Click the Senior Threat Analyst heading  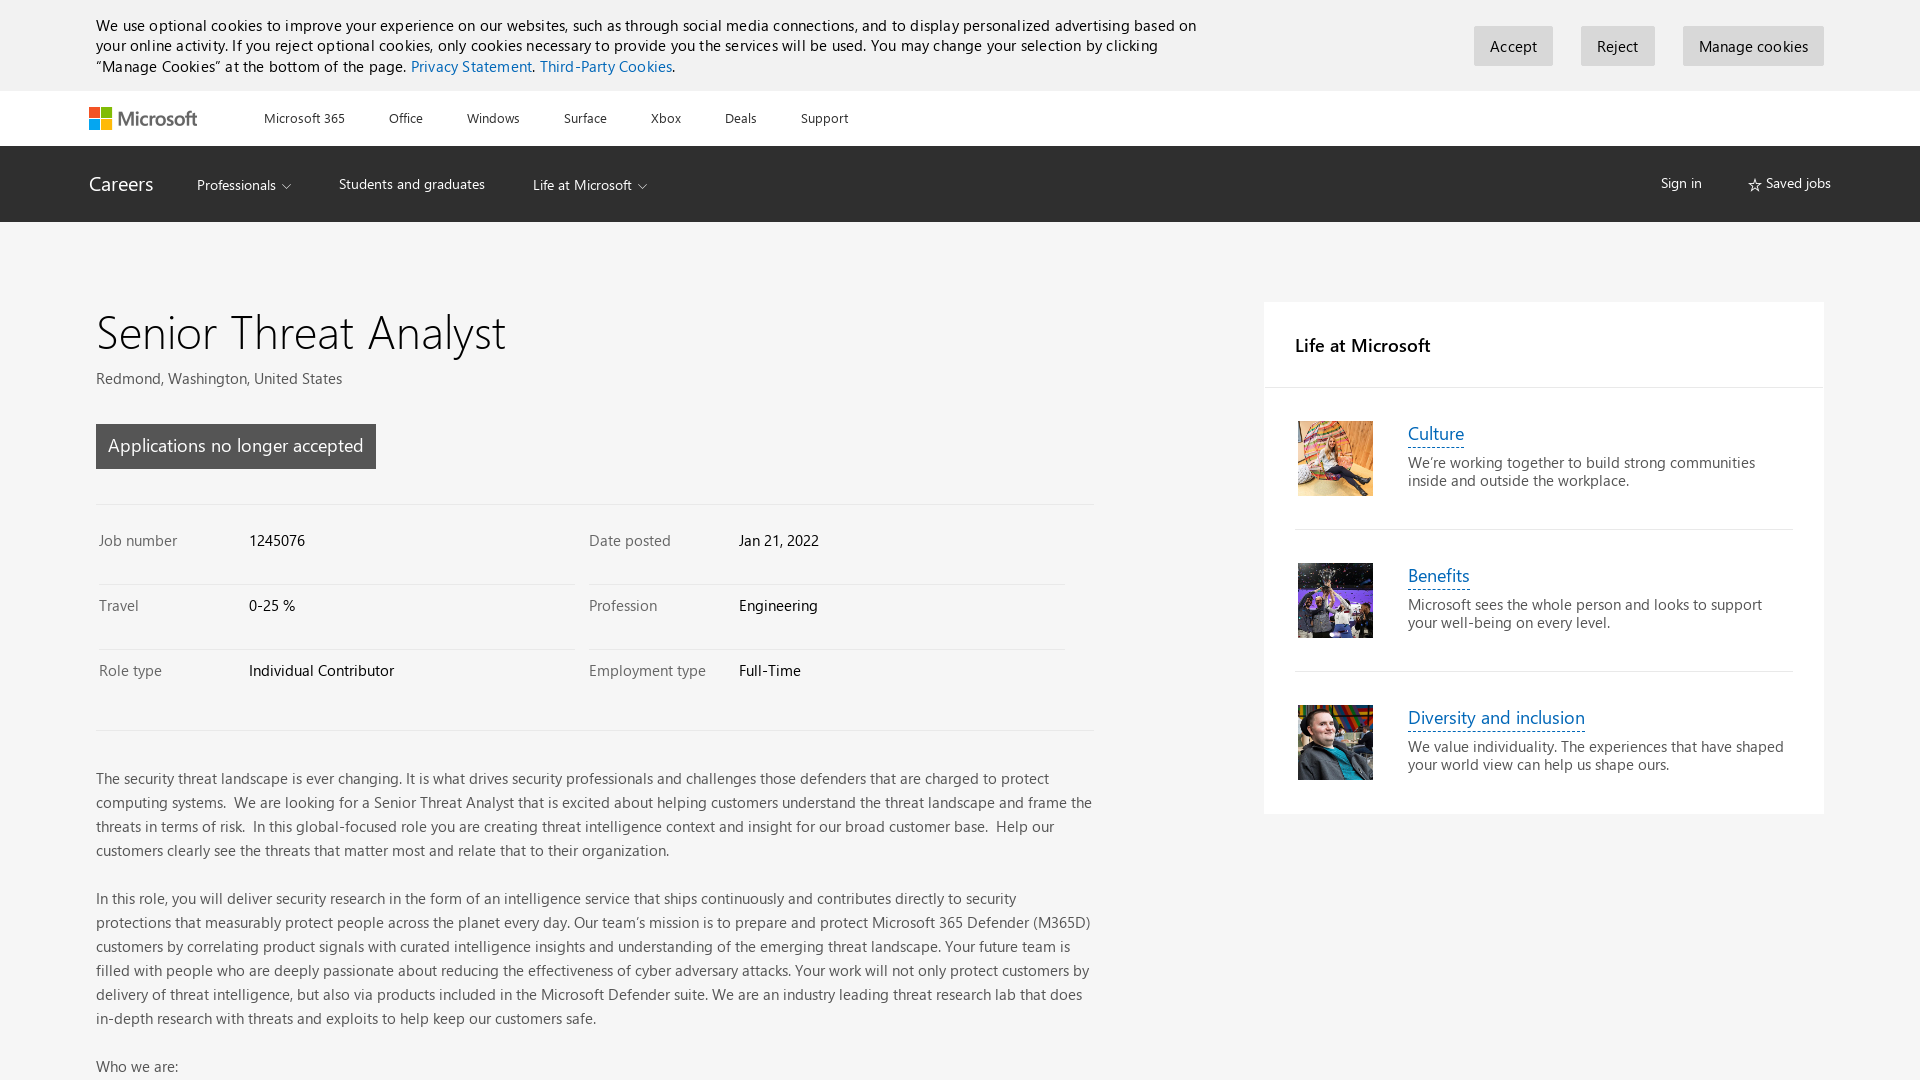tap(301, 331)
